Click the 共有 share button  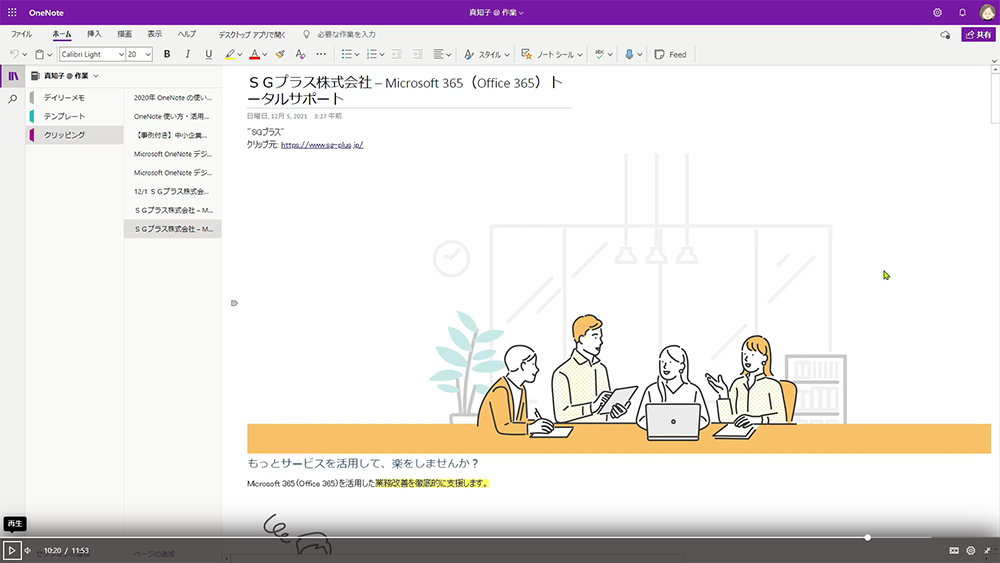click(978, 34)
